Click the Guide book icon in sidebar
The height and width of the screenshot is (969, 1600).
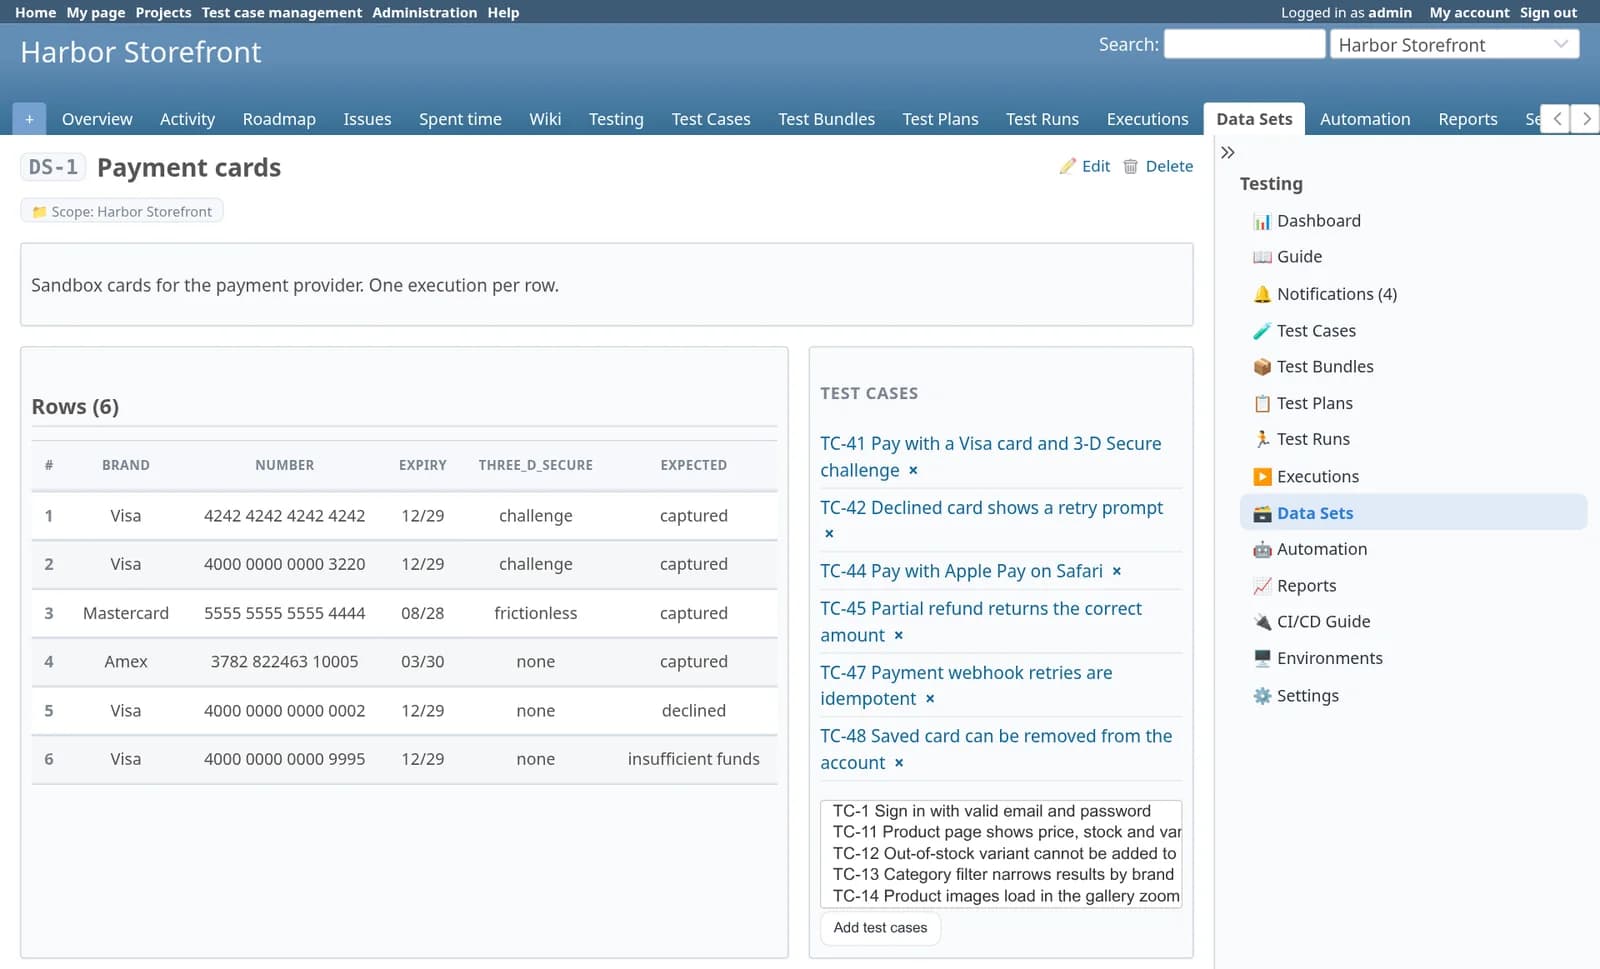pyautogui.click(x=1262, y=257)
